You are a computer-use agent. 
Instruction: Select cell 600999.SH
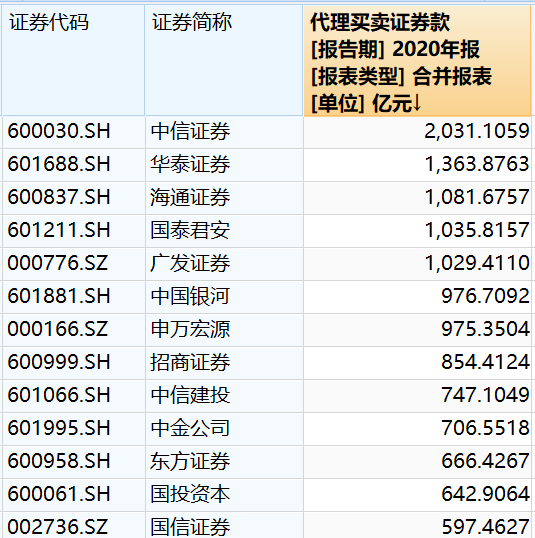[73, 363]
